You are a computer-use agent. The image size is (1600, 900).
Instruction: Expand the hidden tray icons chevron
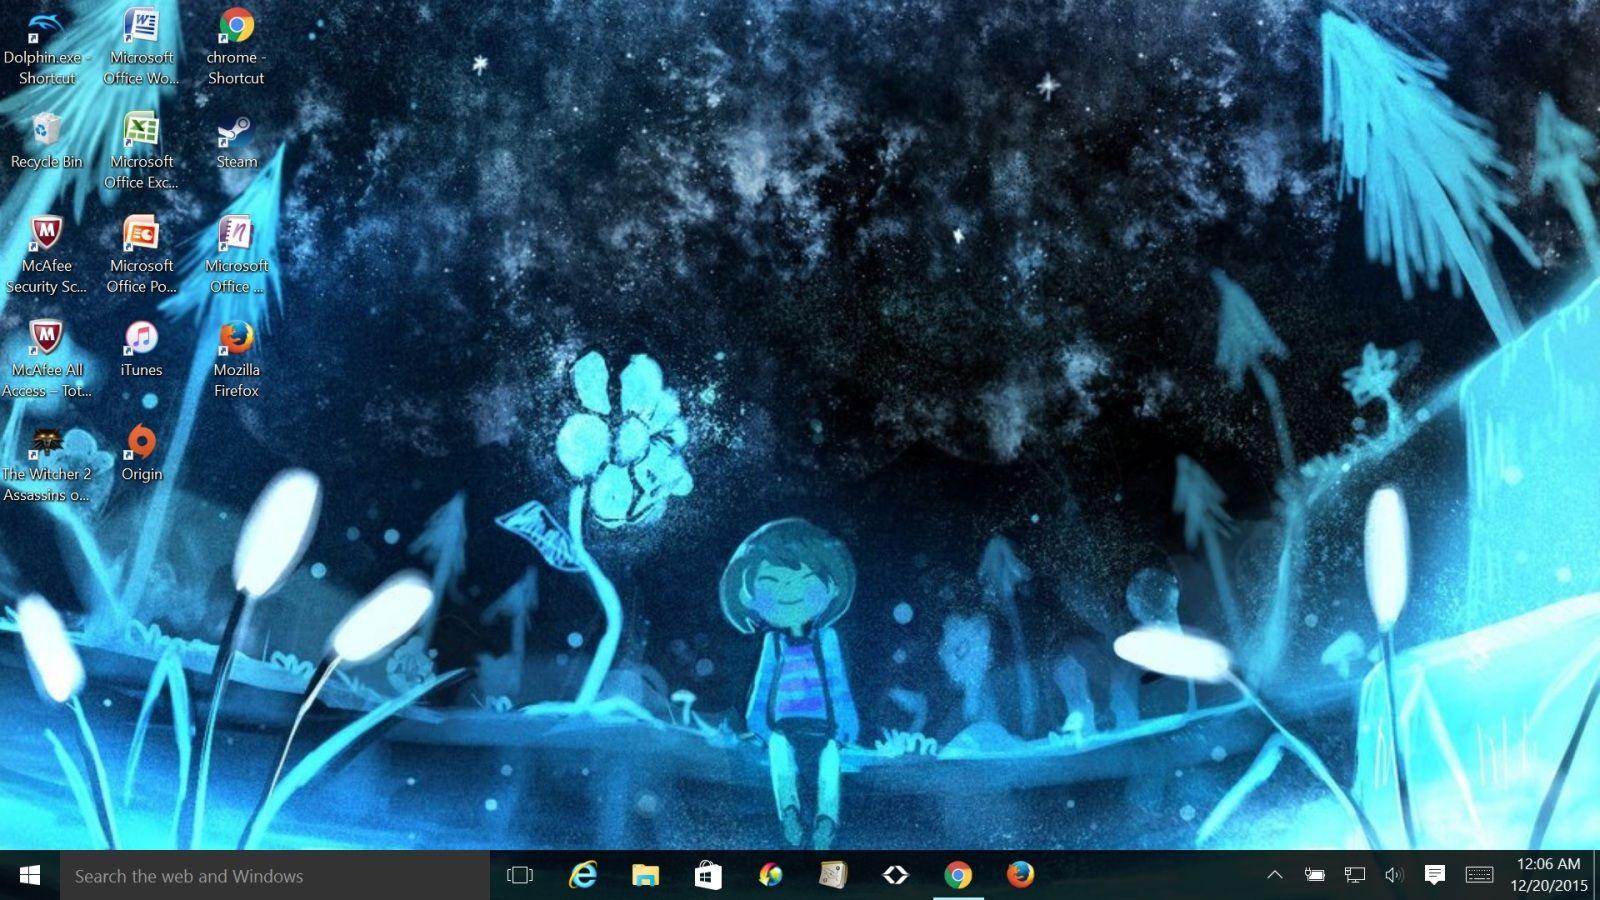pyautogui.click(x=1275, y=875)
